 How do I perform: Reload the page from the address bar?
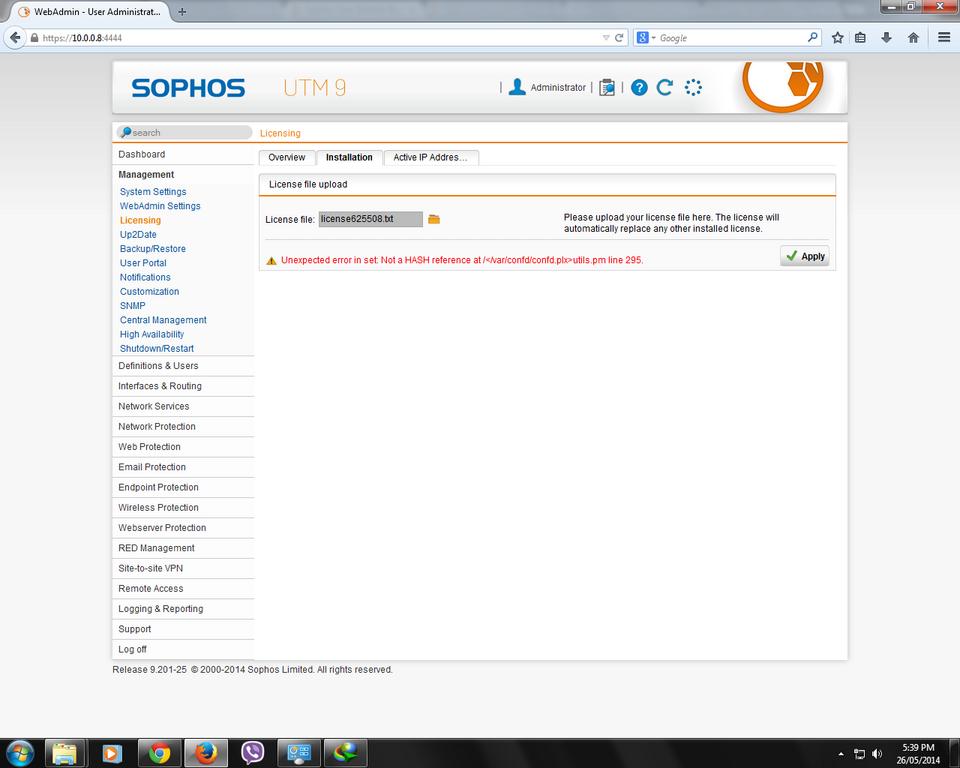pos(619,38)
